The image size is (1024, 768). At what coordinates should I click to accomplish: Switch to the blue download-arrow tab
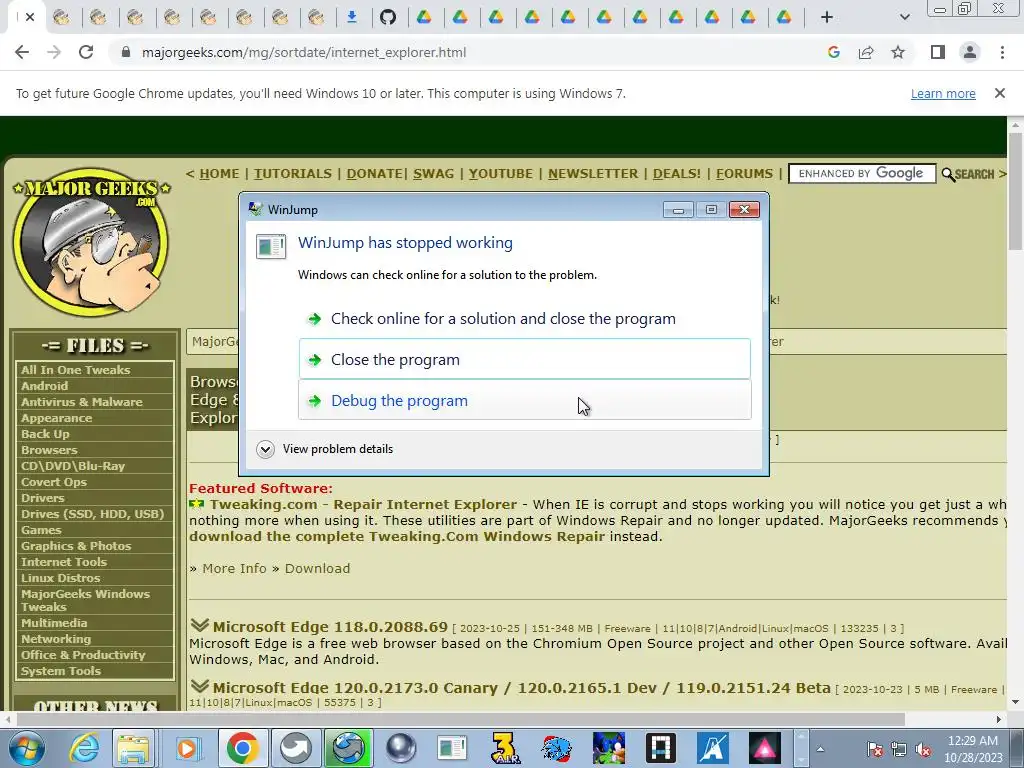(352, 17)
